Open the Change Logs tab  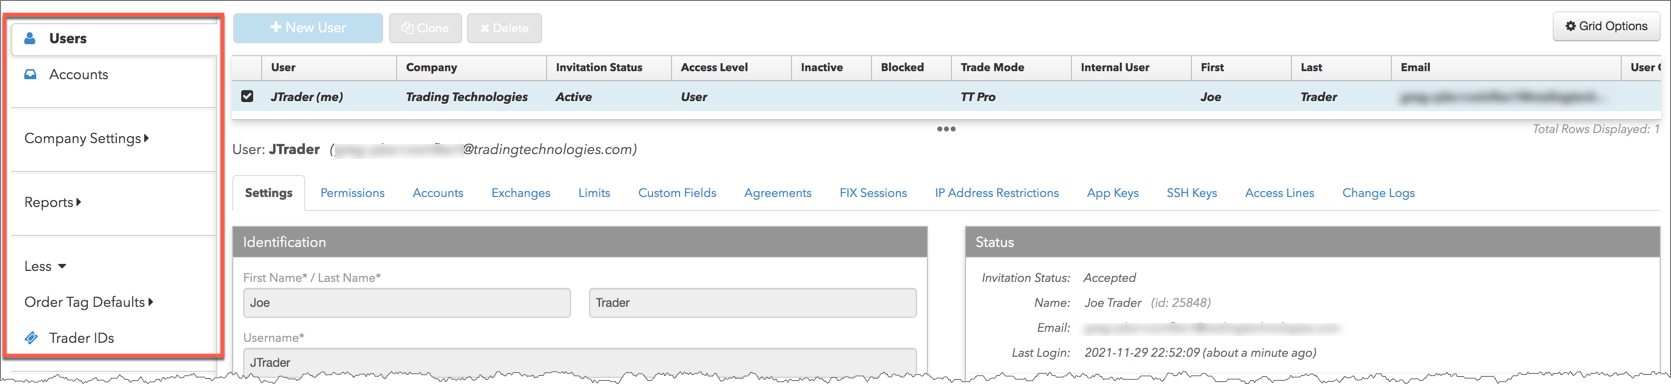click(1378, 193)
